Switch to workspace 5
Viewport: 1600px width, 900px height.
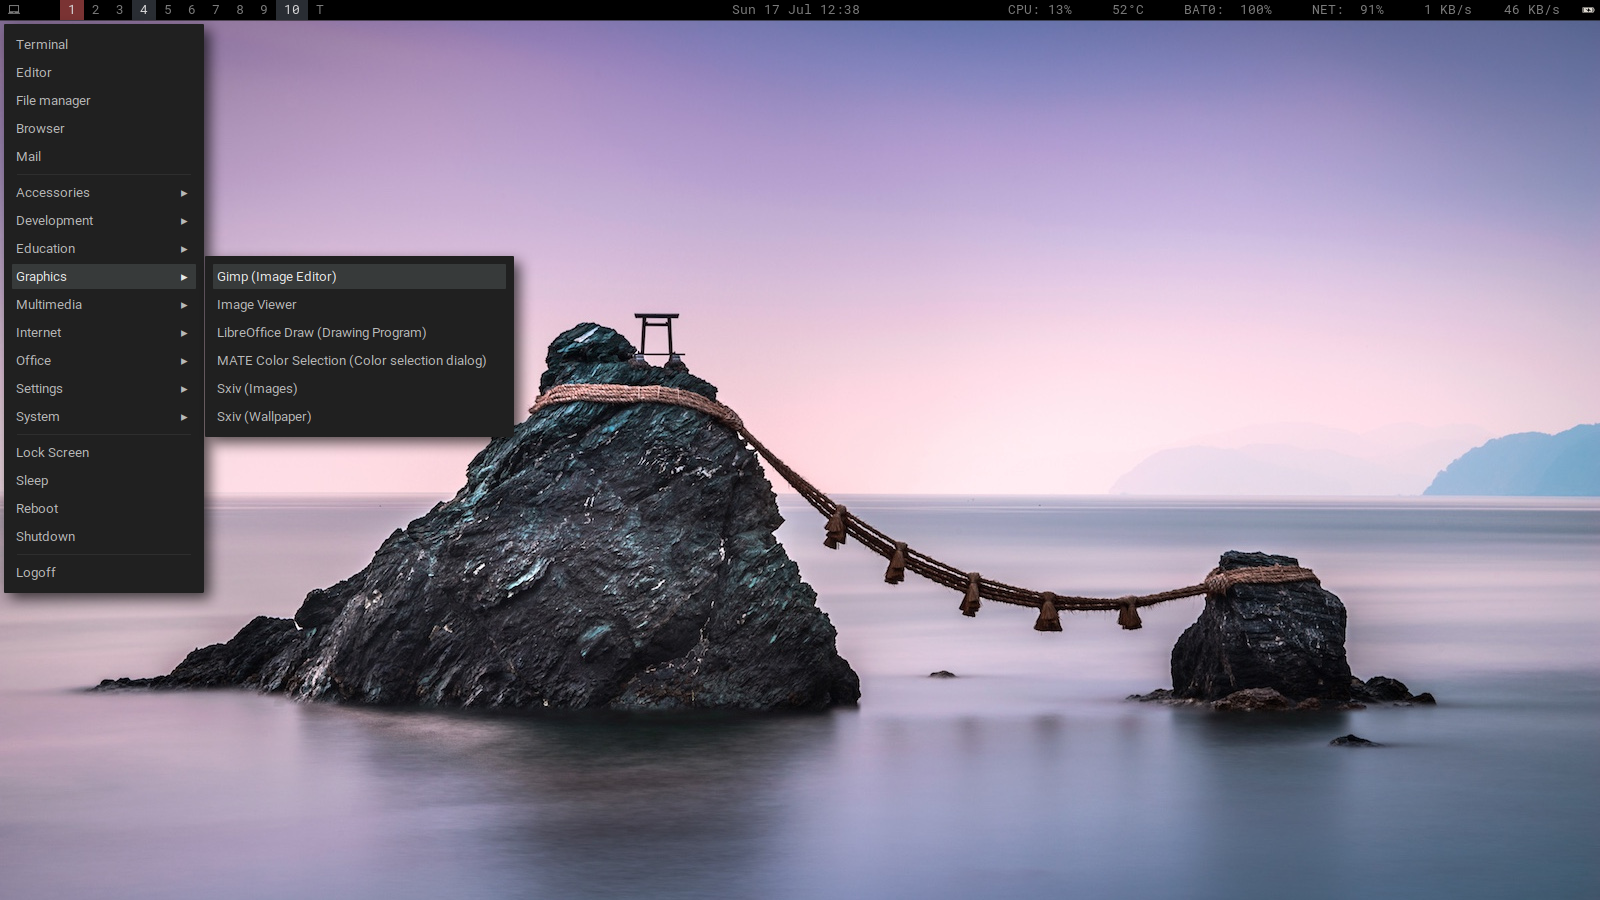[168, 10]
